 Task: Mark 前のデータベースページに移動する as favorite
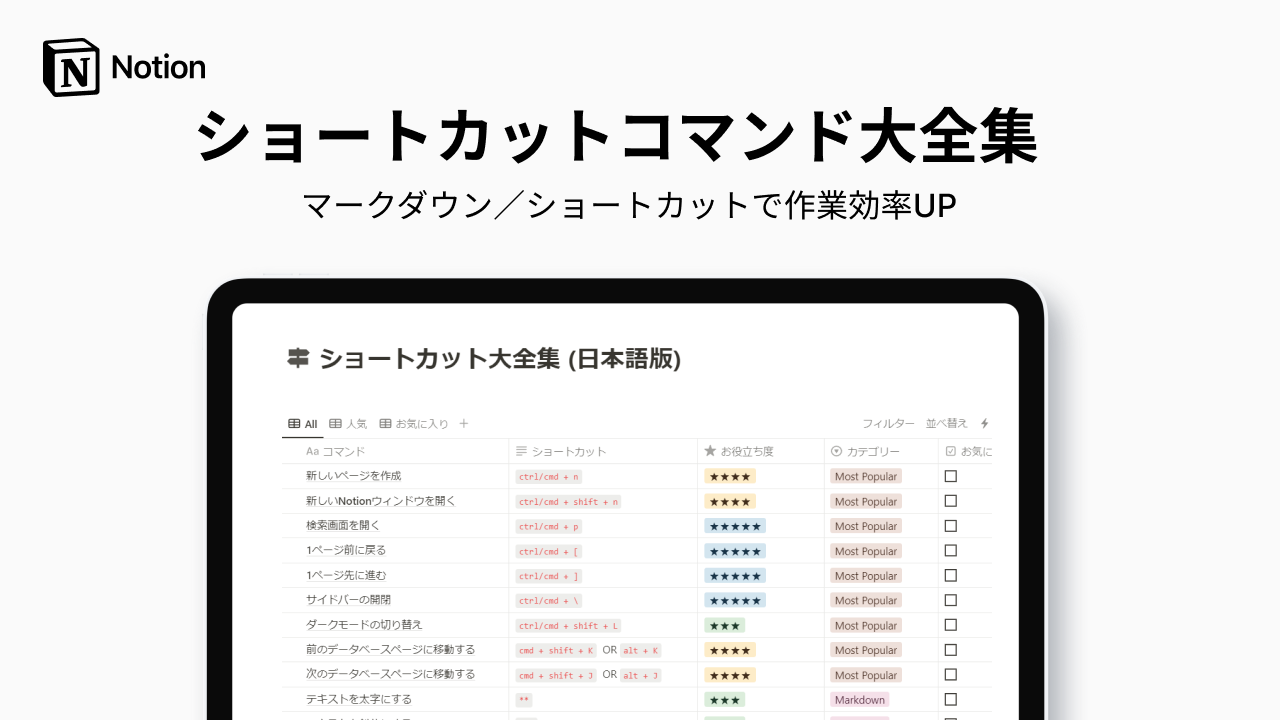951,650
